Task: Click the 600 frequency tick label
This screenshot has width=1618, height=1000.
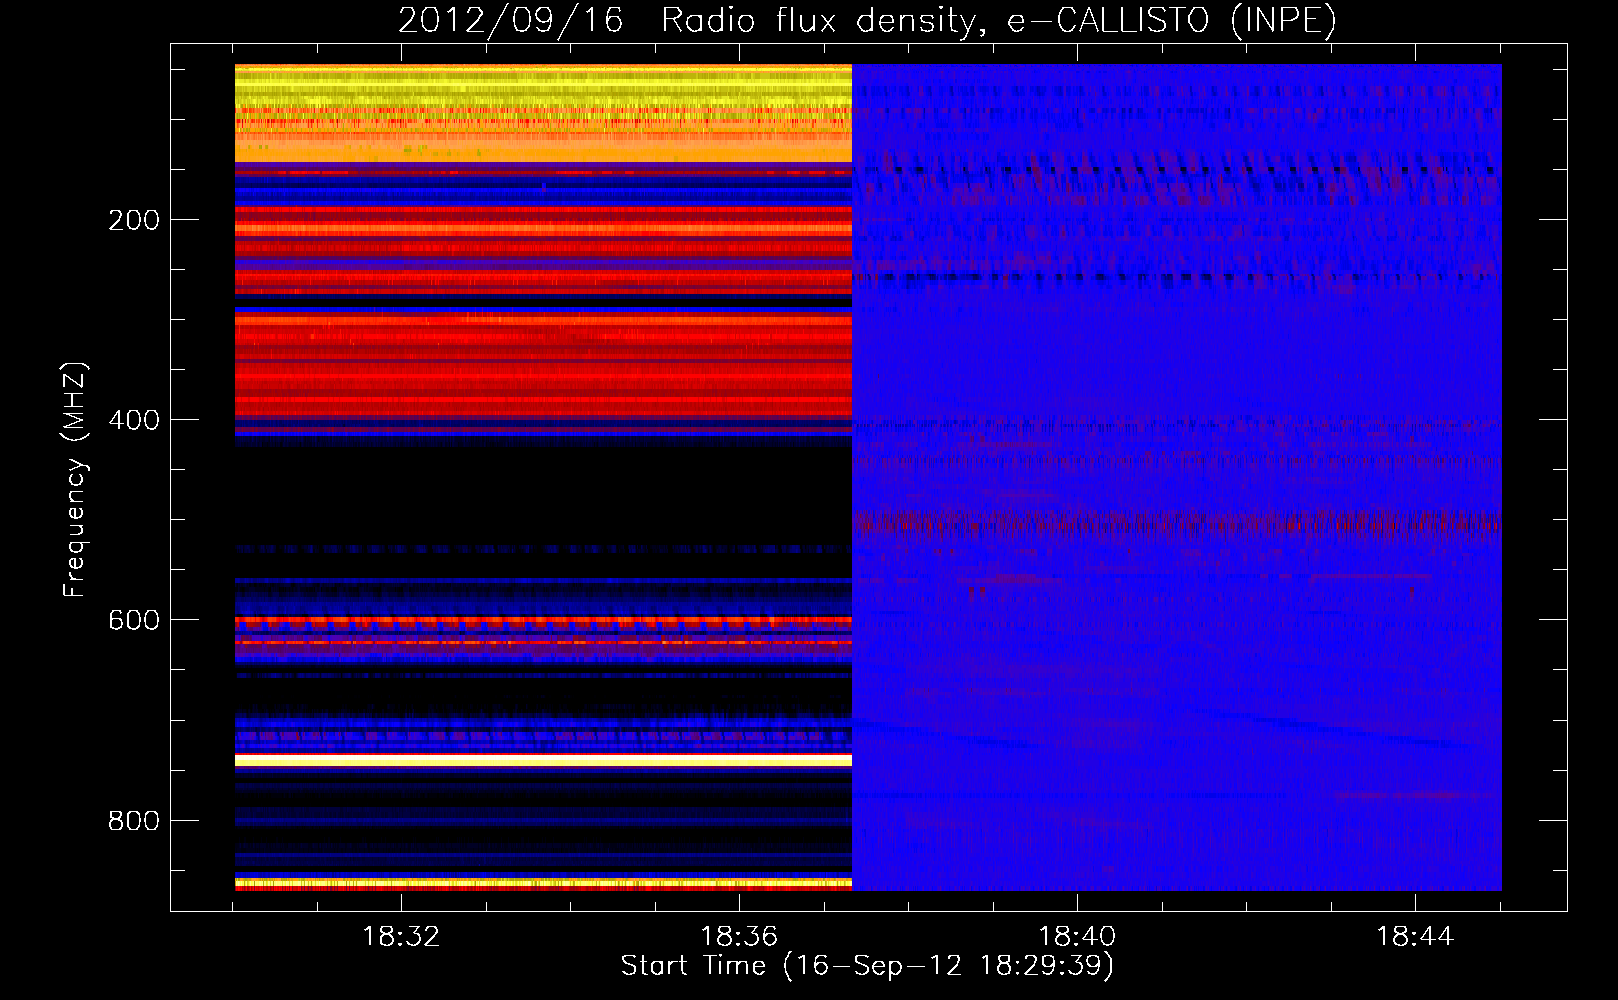Action: pos(134,620)
